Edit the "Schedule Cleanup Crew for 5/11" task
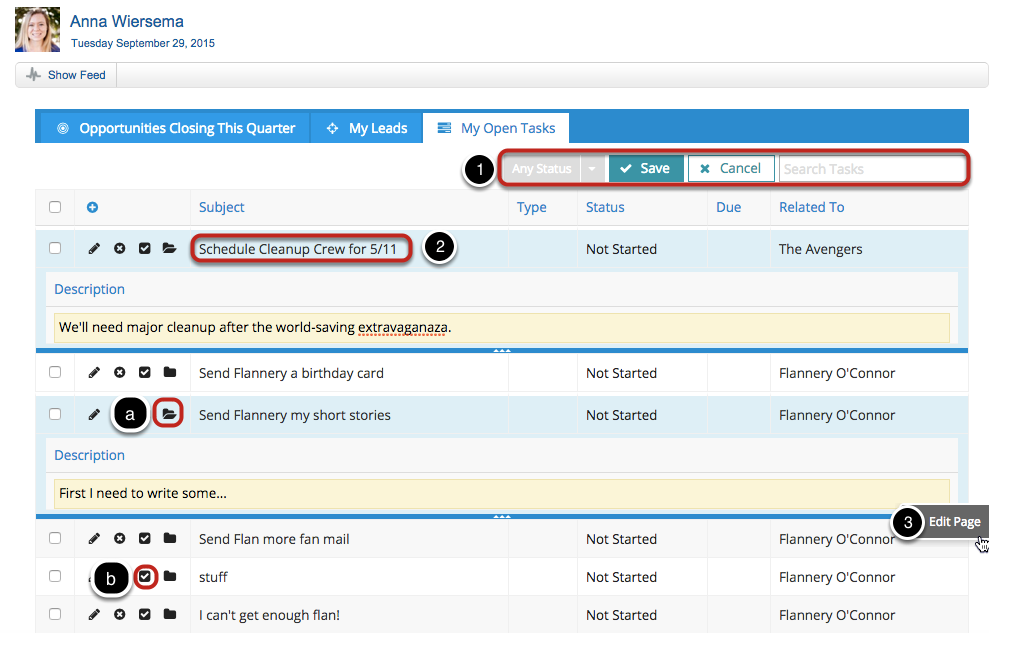Viewport: 1012px width, 655px height. coord(94,249)
